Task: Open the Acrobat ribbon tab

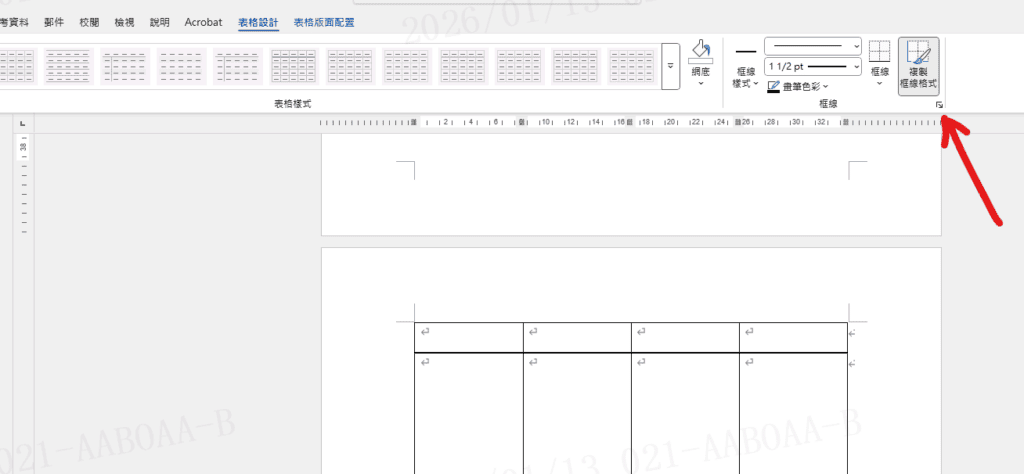Action: pyautogui.click(x=203, y=22)
